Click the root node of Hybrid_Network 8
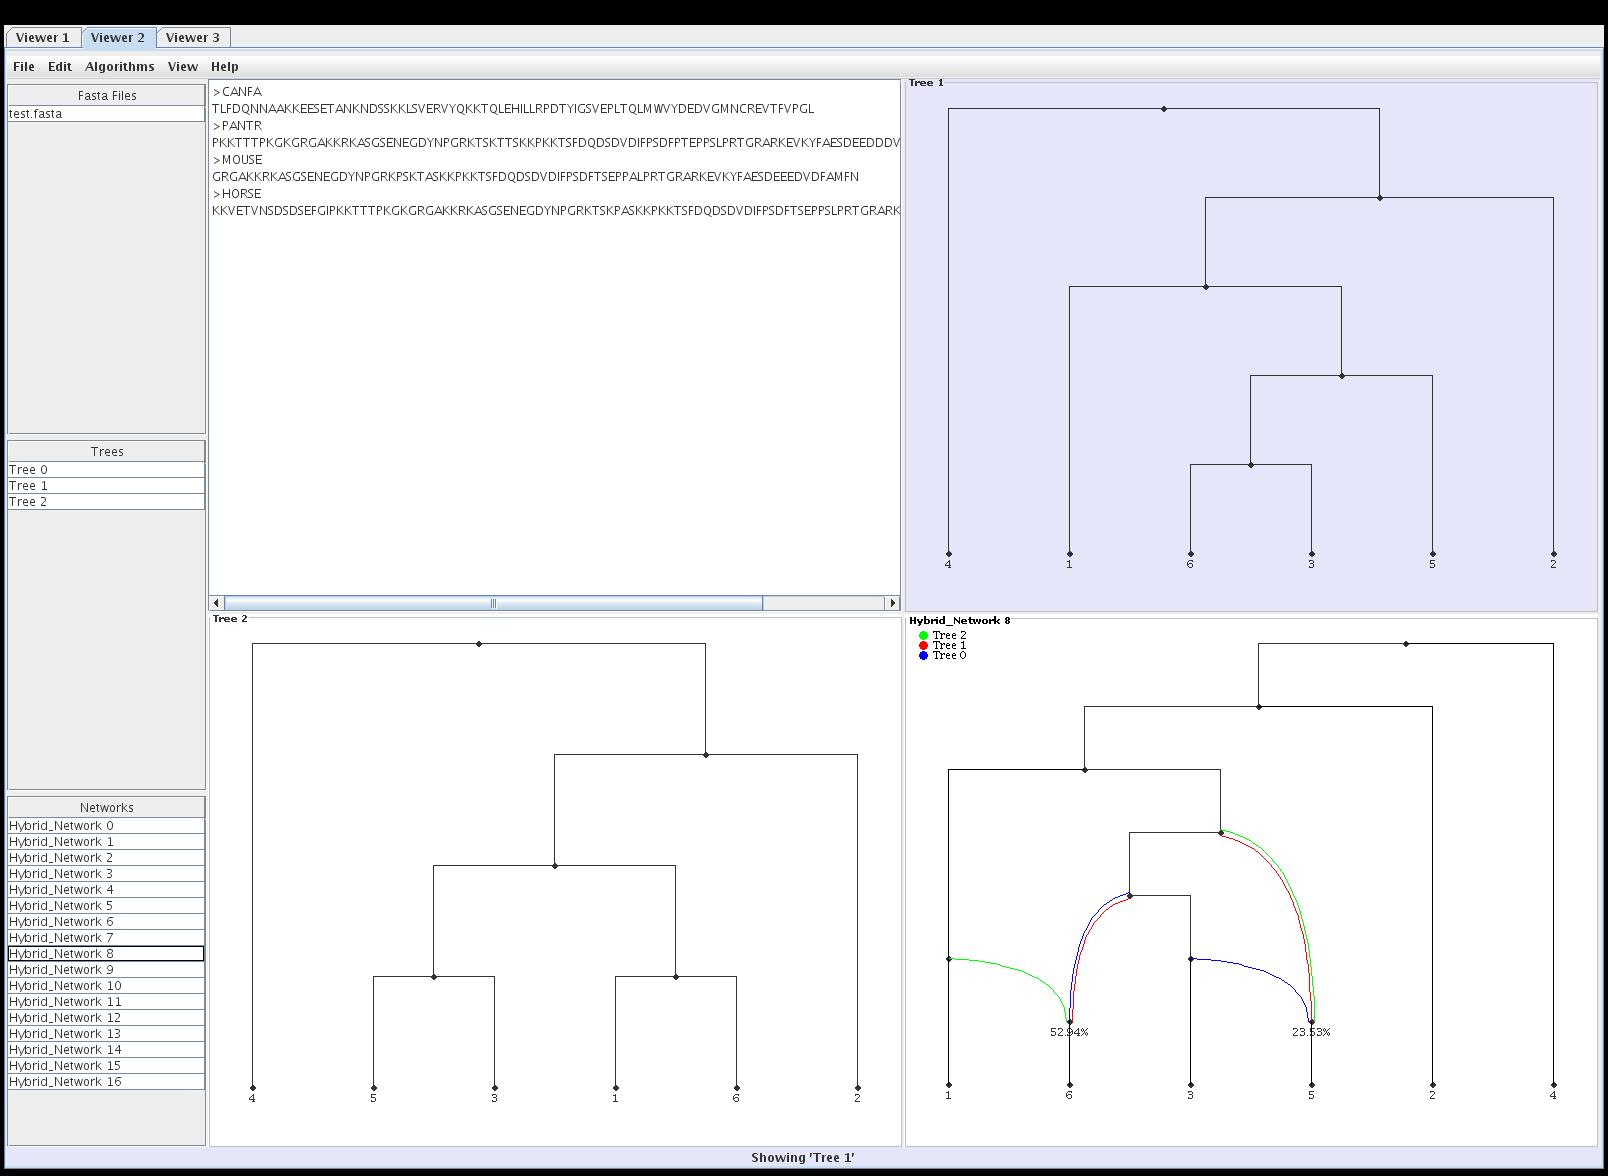 pos(1406,644)
